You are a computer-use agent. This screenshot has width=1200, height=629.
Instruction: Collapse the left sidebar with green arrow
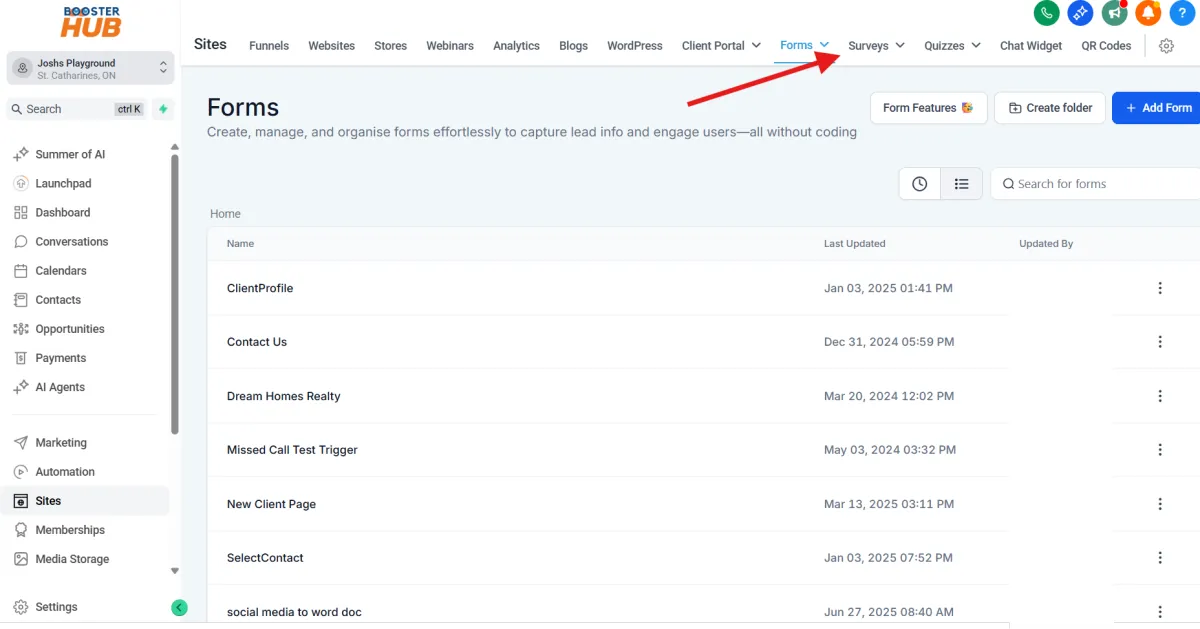point(179,607)
